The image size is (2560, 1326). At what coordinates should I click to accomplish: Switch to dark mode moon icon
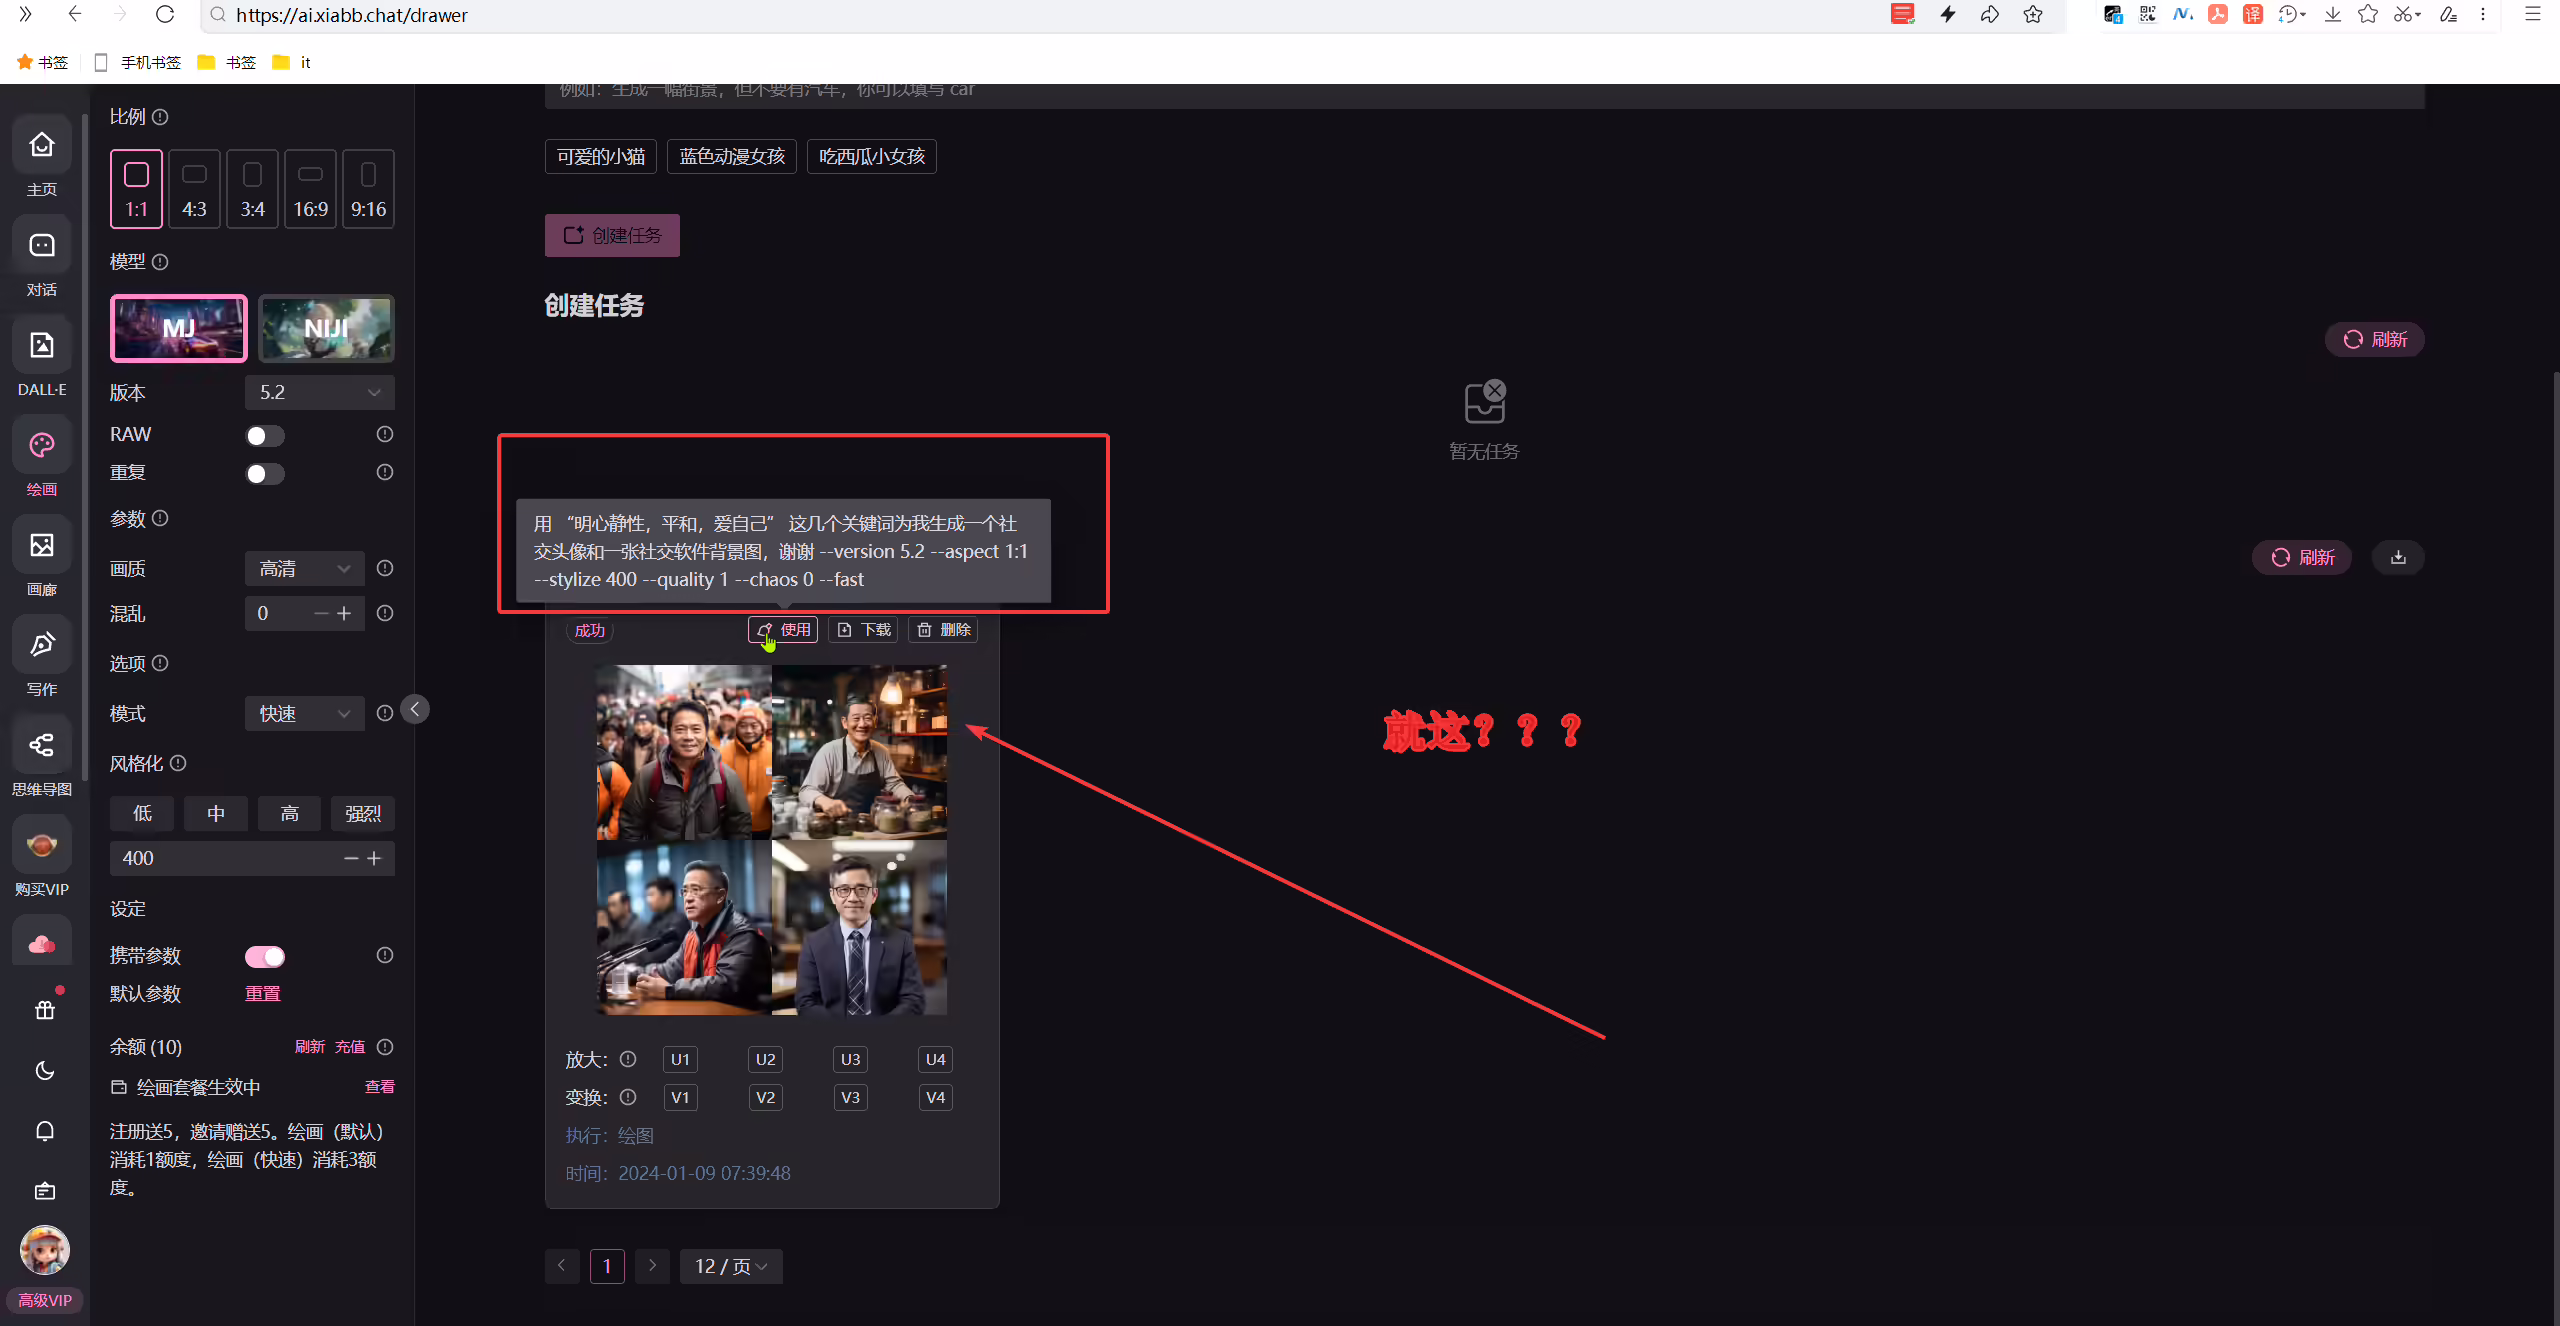[x=45, y=1071]
